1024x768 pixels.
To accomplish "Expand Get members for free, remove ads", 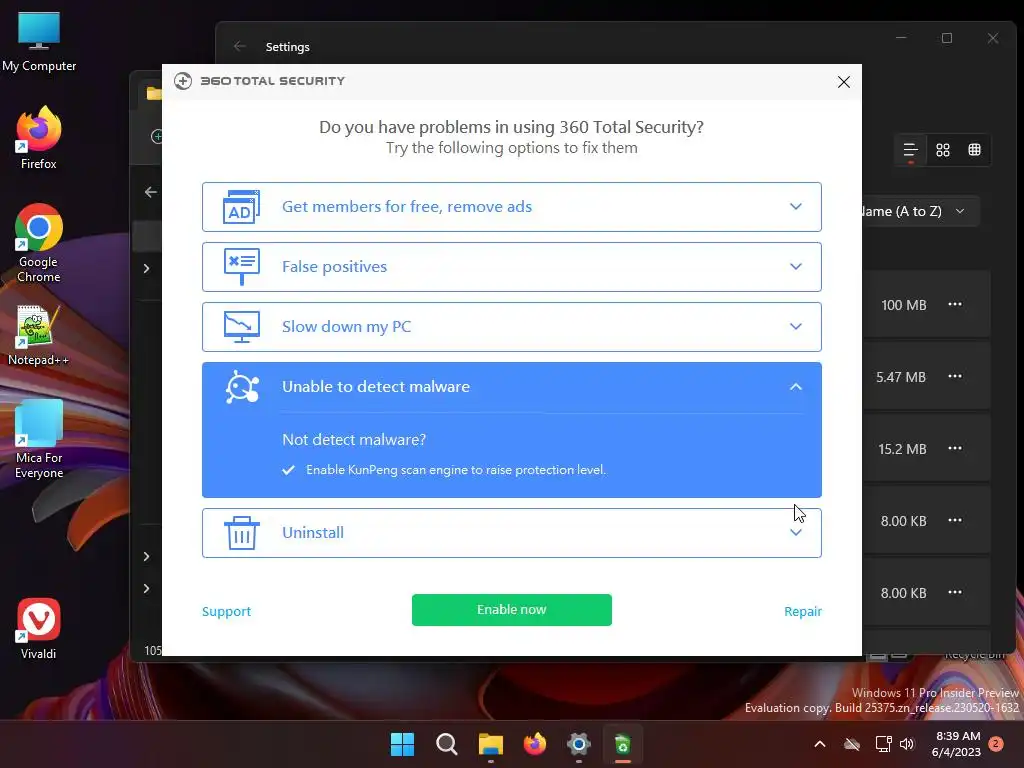I will 795,206.
